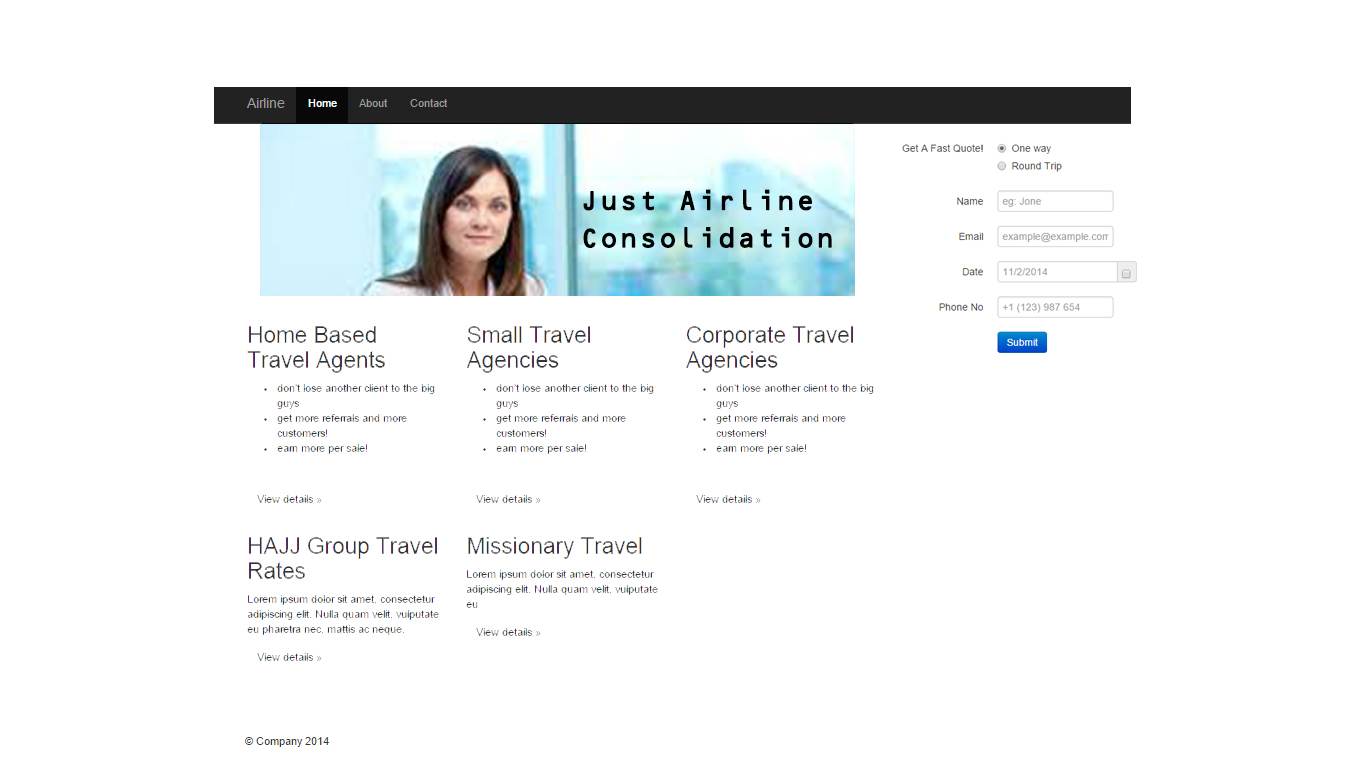Select the Date input field
Image resolution: width=1366 pixels, height=768 pixels.
[1057, 272]
